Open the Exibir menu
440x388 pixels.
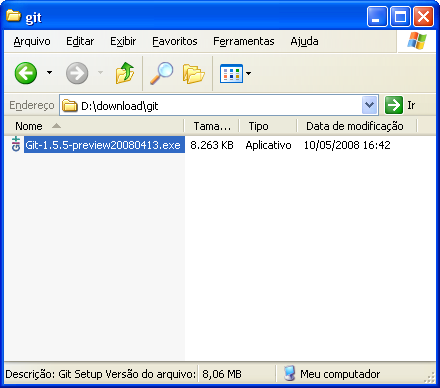point(123,41)
